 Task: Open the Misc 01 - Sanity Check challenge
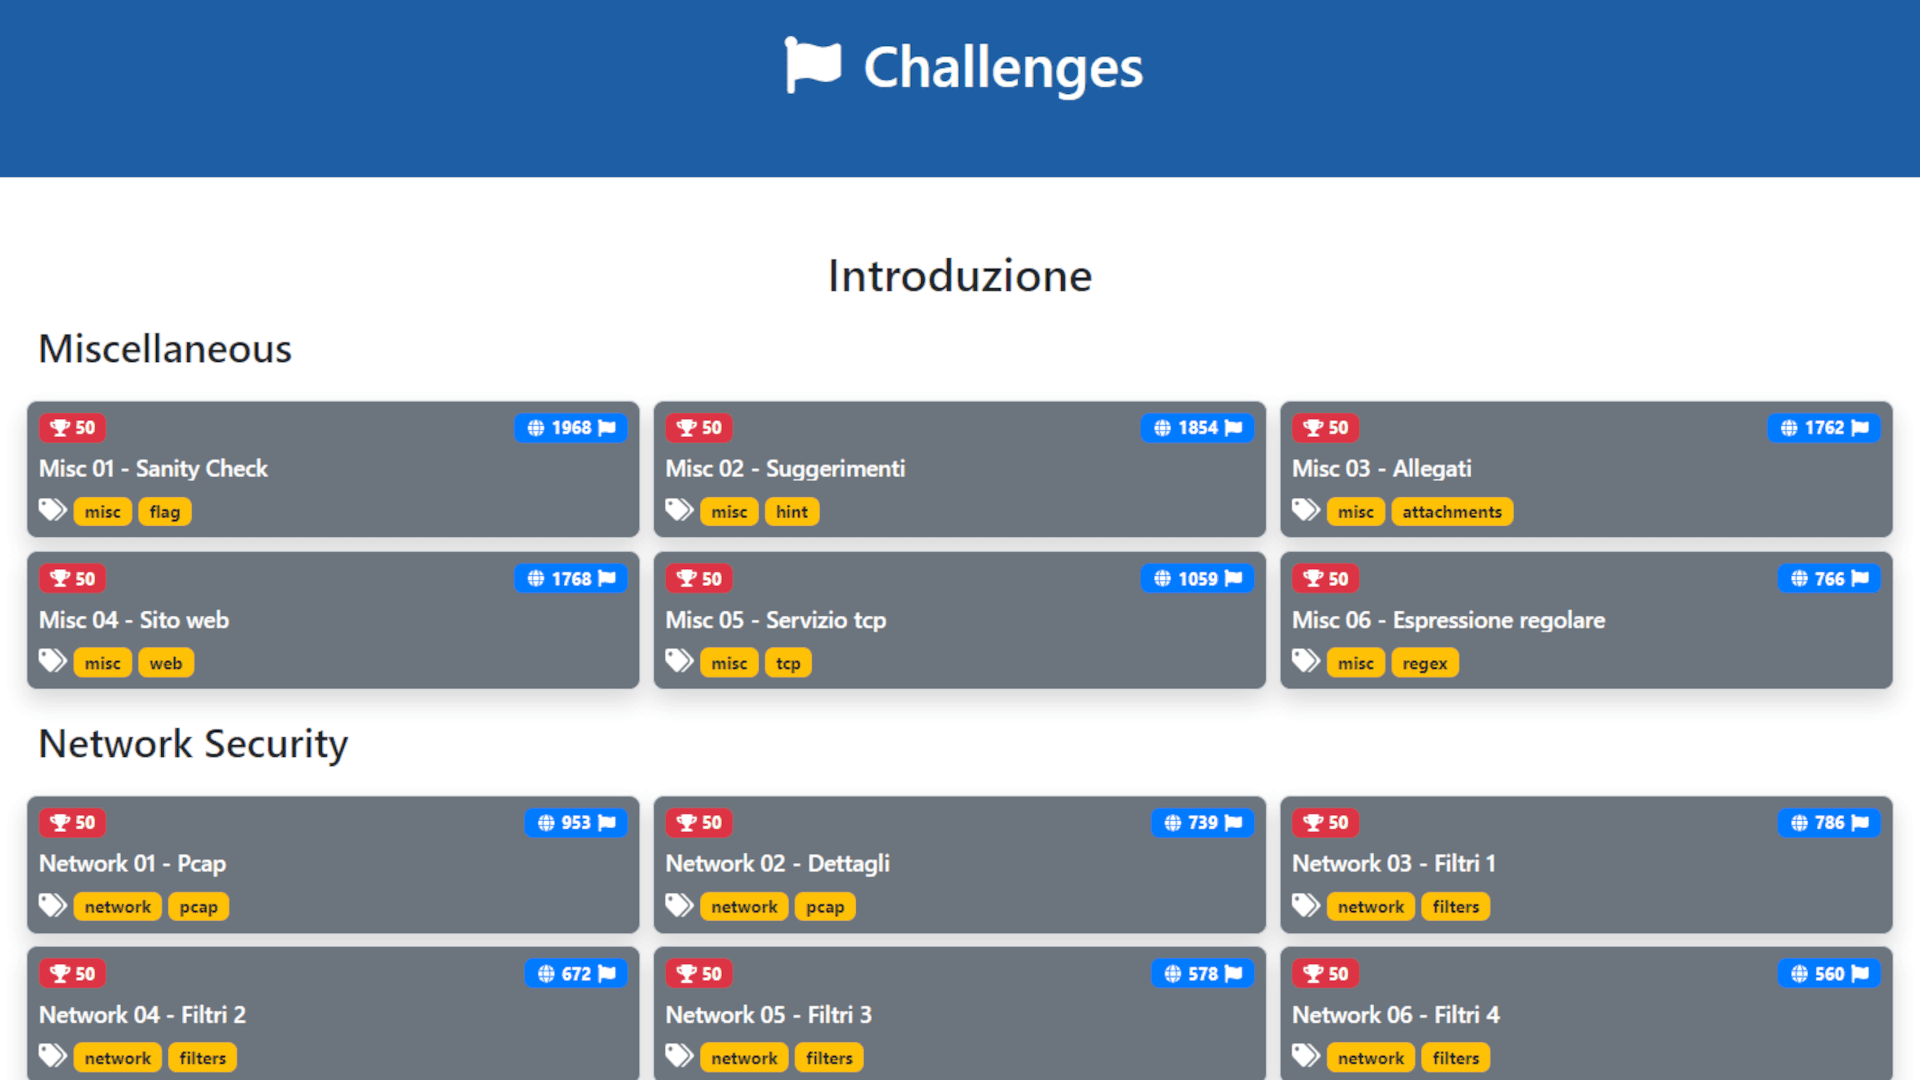click(x=153, y=469)
